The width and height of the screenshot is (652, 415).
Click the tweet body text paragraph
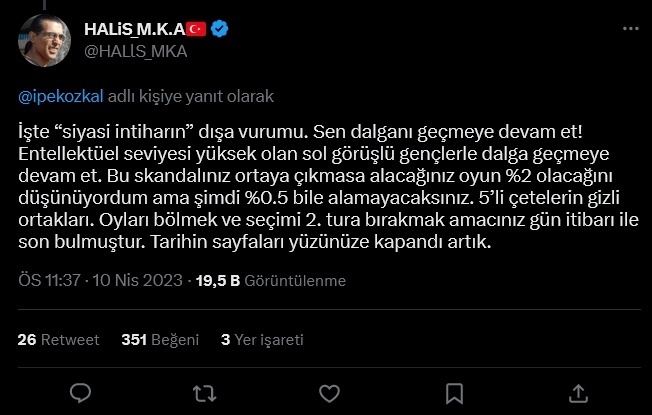tap(320, 186)
